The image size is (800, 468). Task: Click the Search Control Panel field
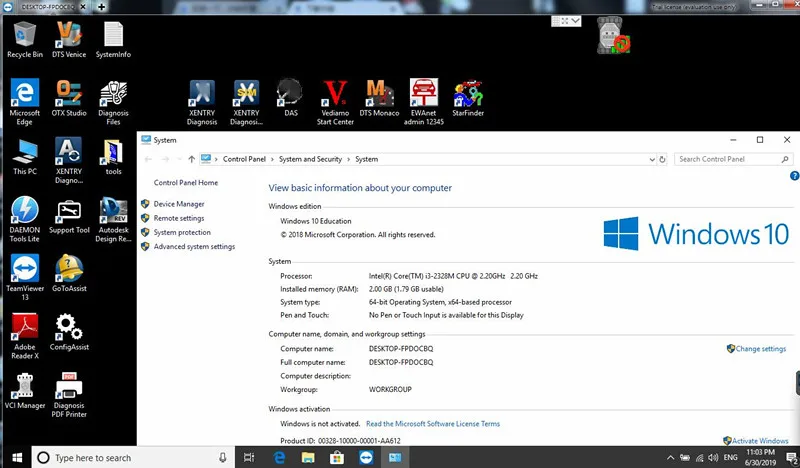733,159
